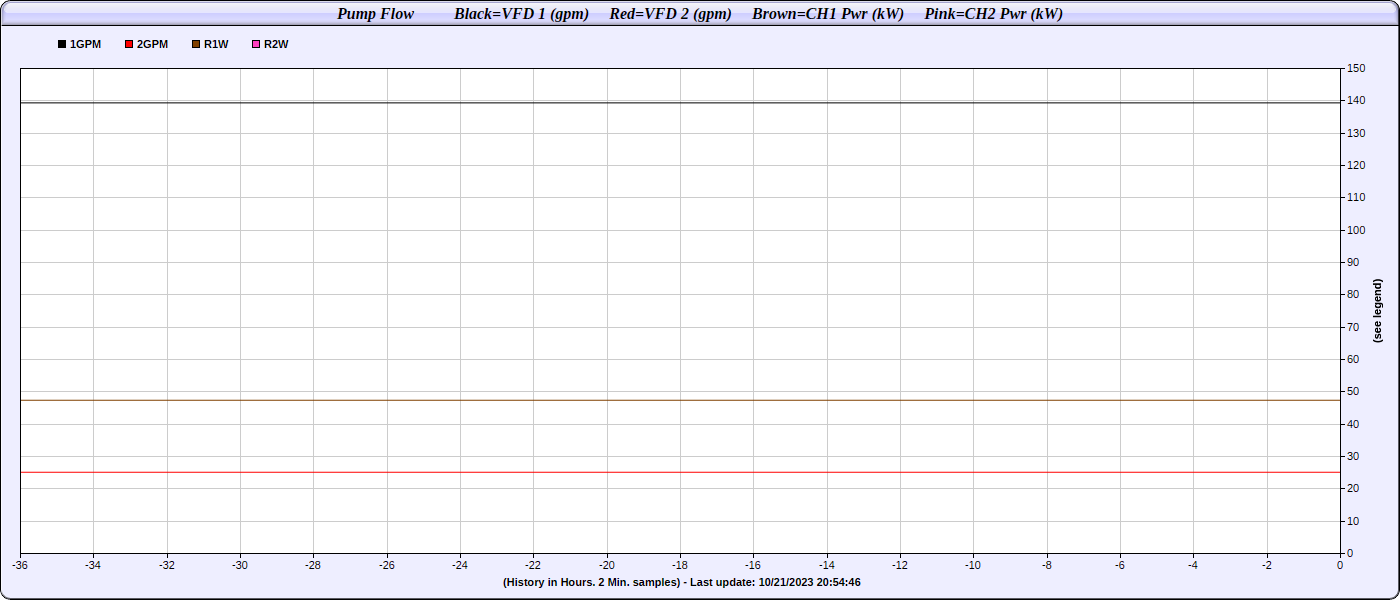The height and width of the screenshot is (600, 1400).
Task: Toggle the 2GPM series label in legend
Action: click(x=152, y=45)
